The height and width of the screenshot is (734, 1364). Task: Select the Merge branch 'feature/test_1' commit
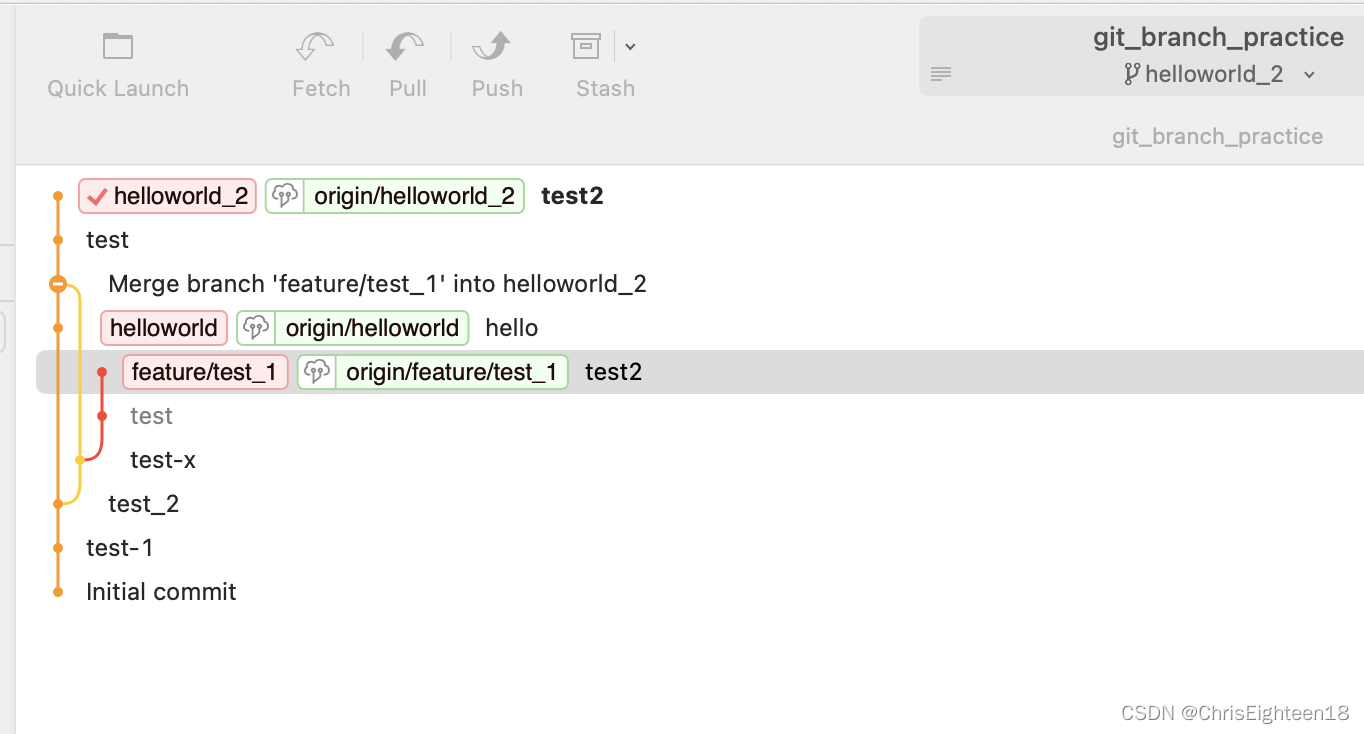click(x=377, y=284)
